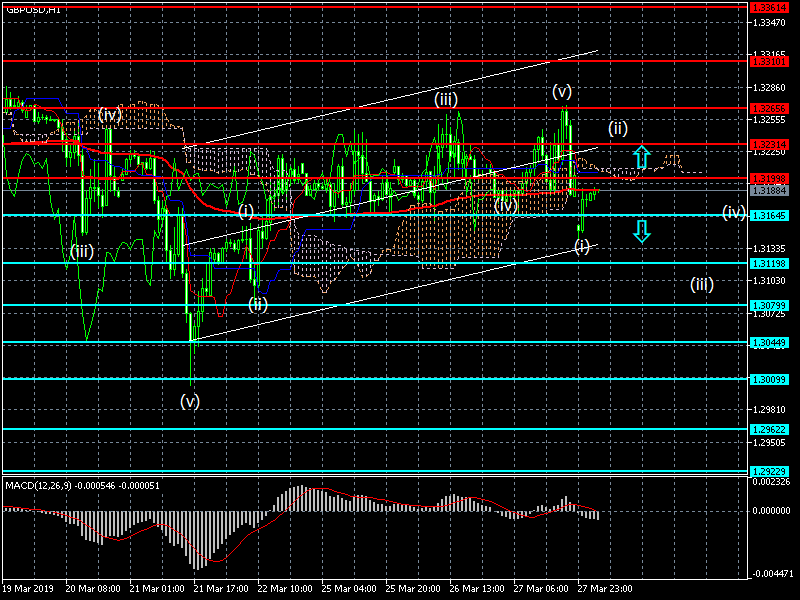Click the cyan upward arrow marker
The width and height of the screenshot is (800, 600).
642,156
